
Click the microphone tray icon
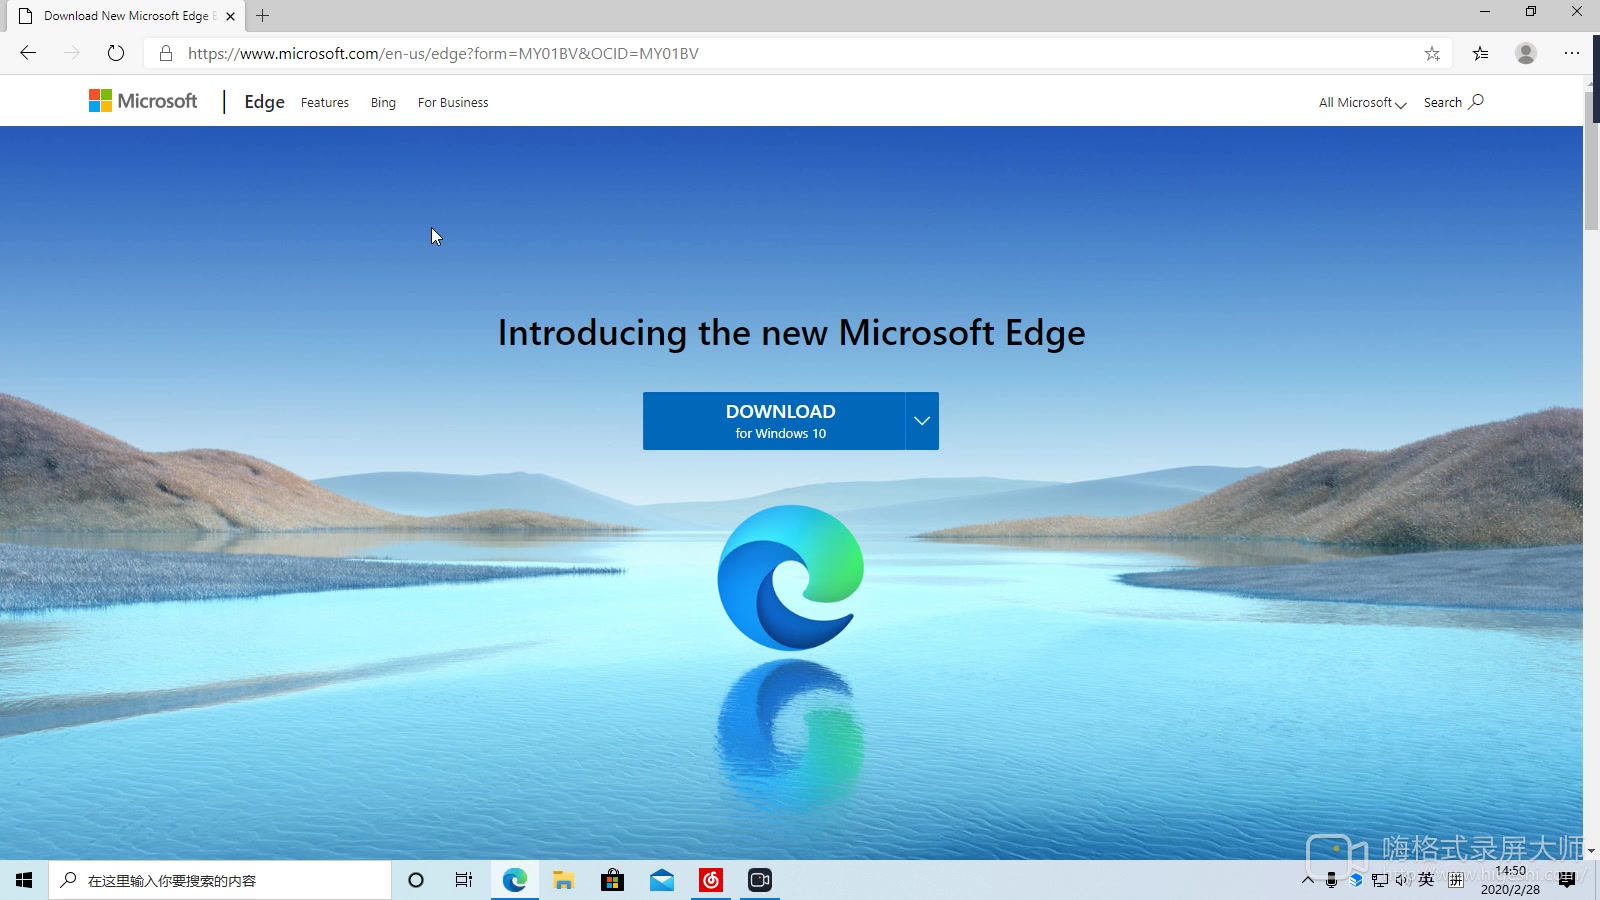pyautogui.click(x=1331, y=880)
